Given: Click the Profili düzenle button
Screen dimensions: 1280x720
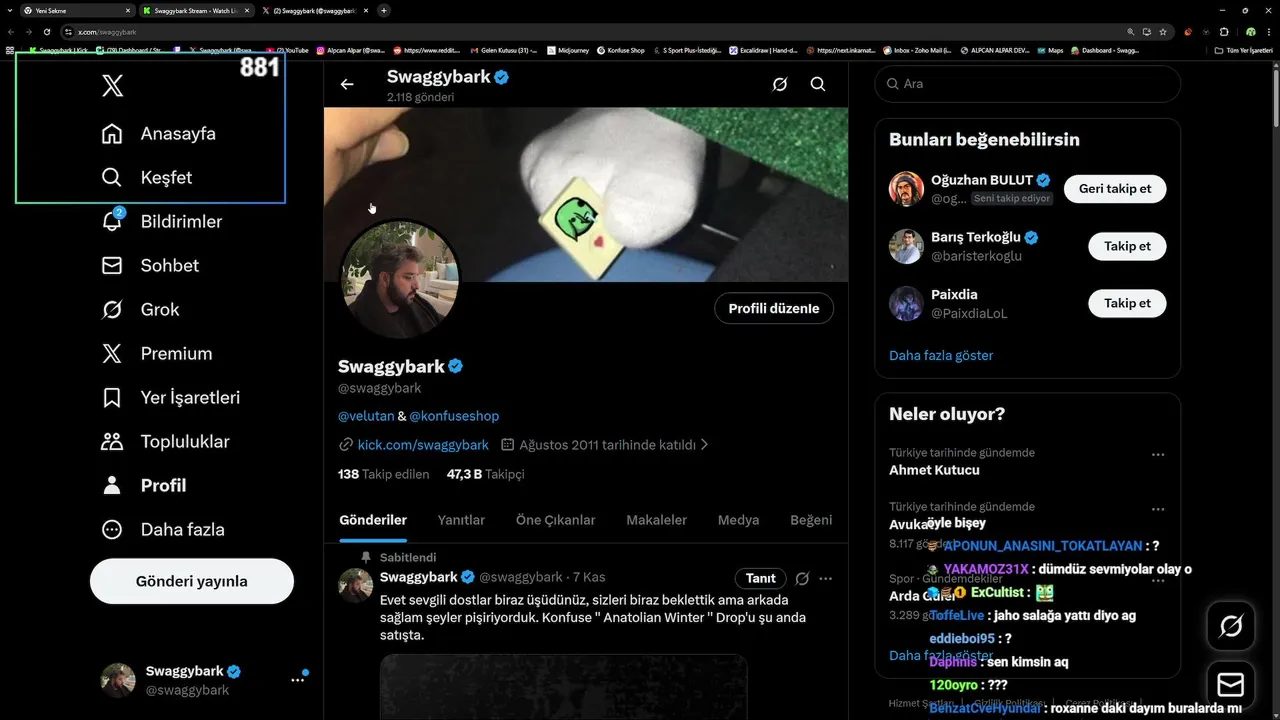Looking at the screenshot, I should (x=774, y=308).
